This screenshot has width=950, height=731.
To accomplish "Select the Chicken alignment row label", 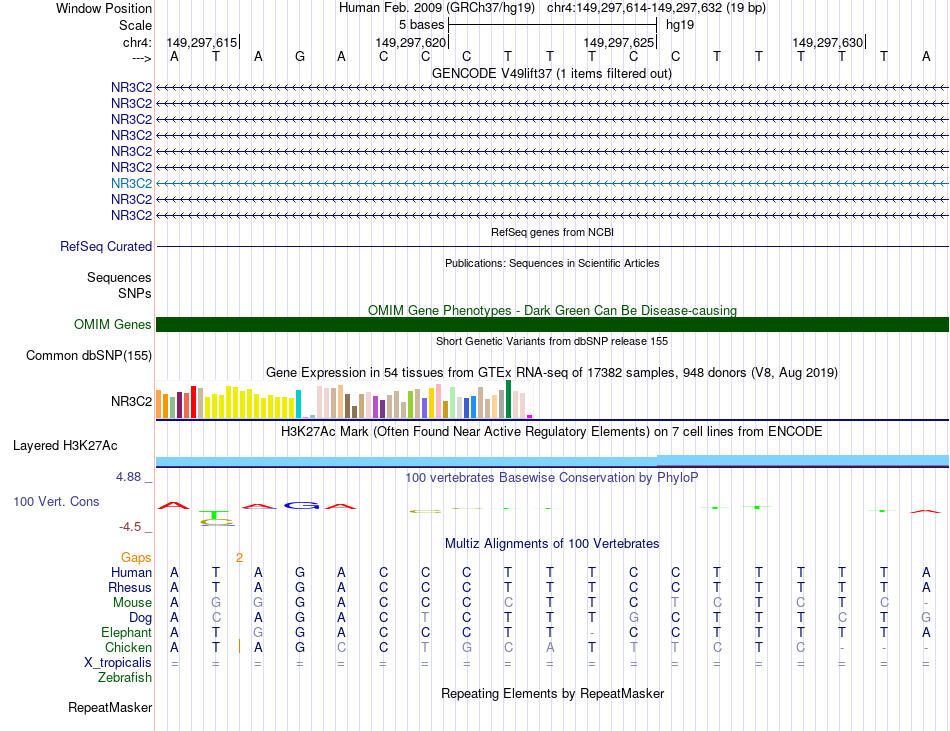I will coord(128,647).
